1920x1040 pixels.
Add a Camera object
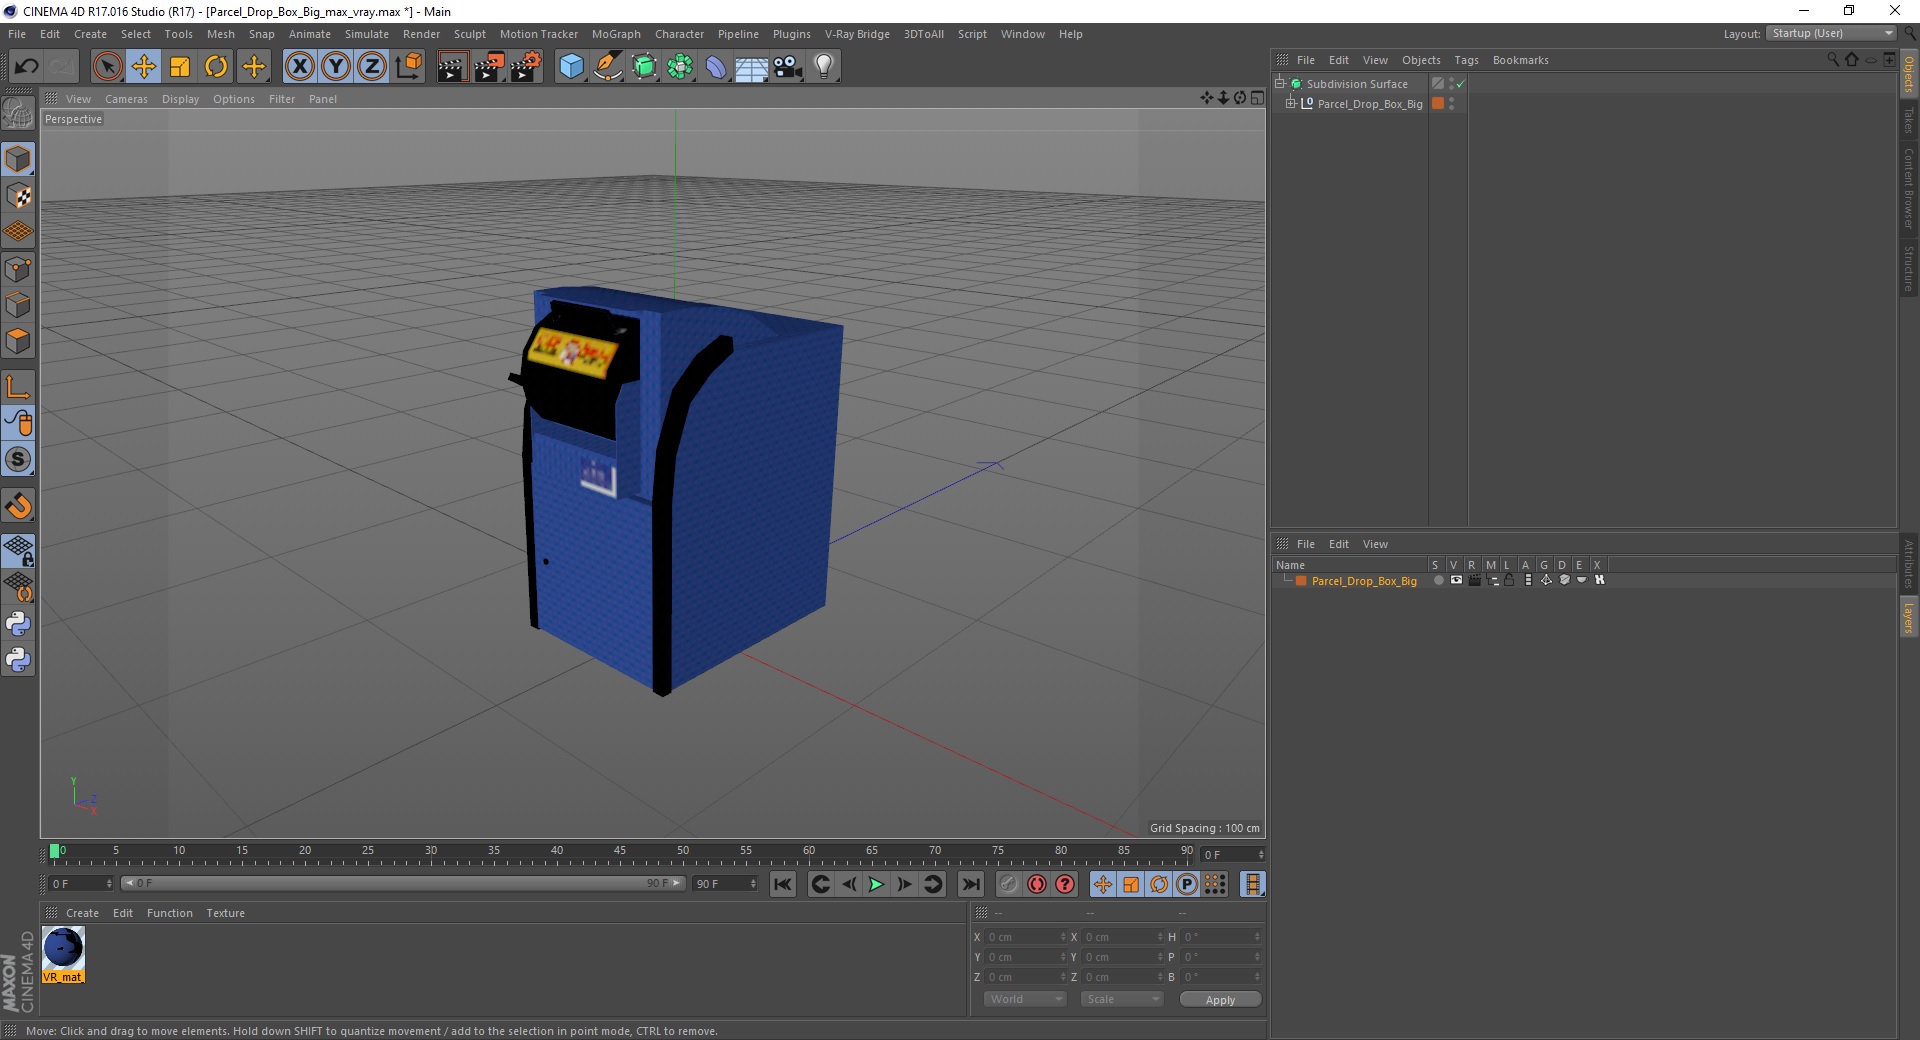coord(787,66)
